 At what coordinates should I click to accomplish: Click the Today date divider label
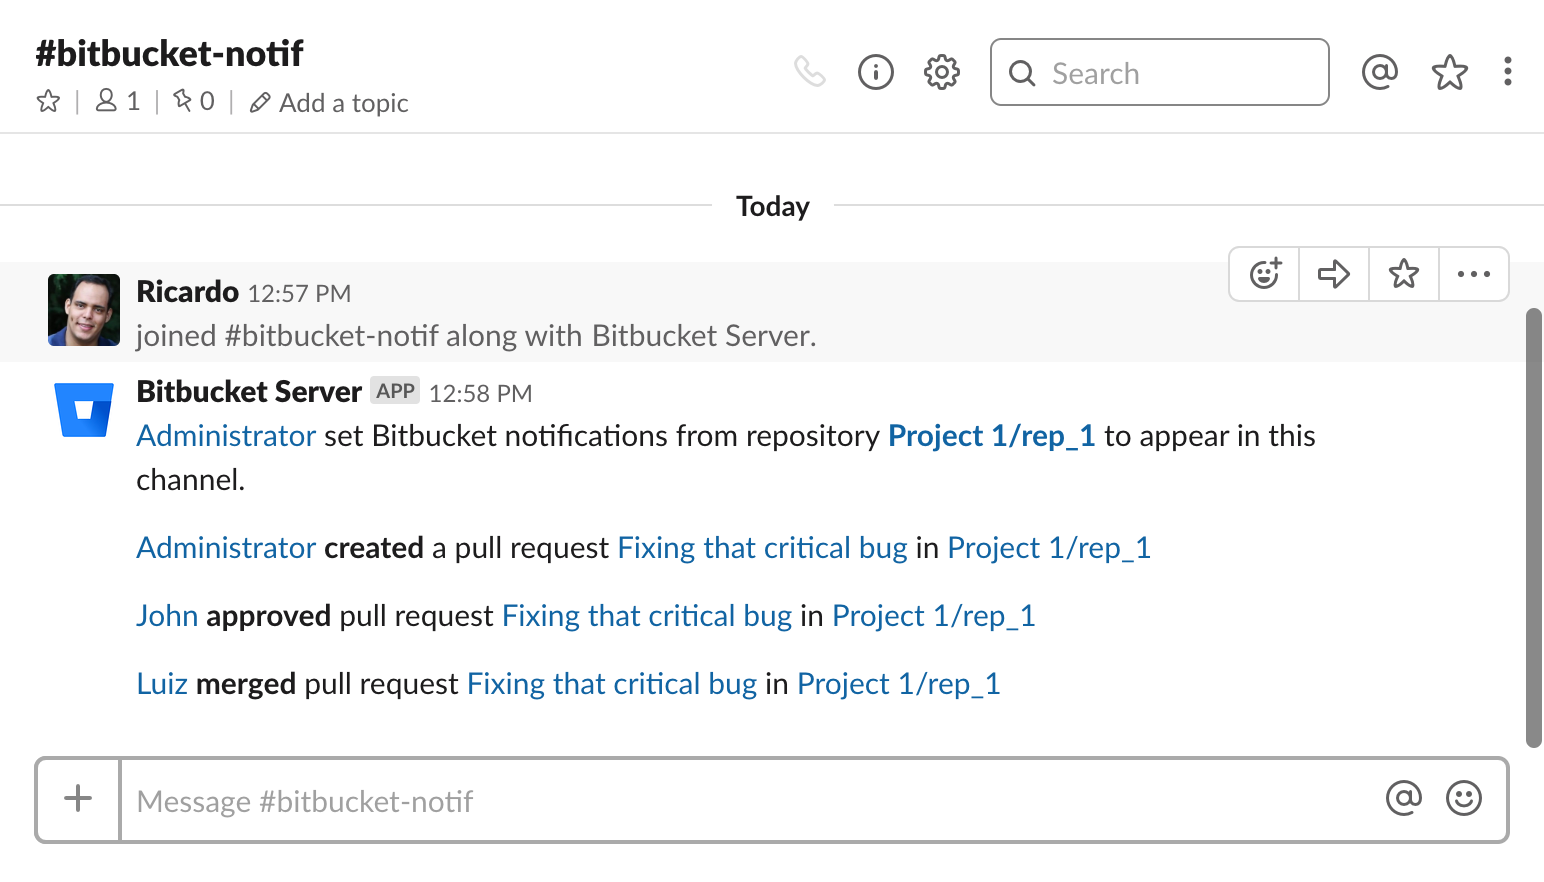773,206
